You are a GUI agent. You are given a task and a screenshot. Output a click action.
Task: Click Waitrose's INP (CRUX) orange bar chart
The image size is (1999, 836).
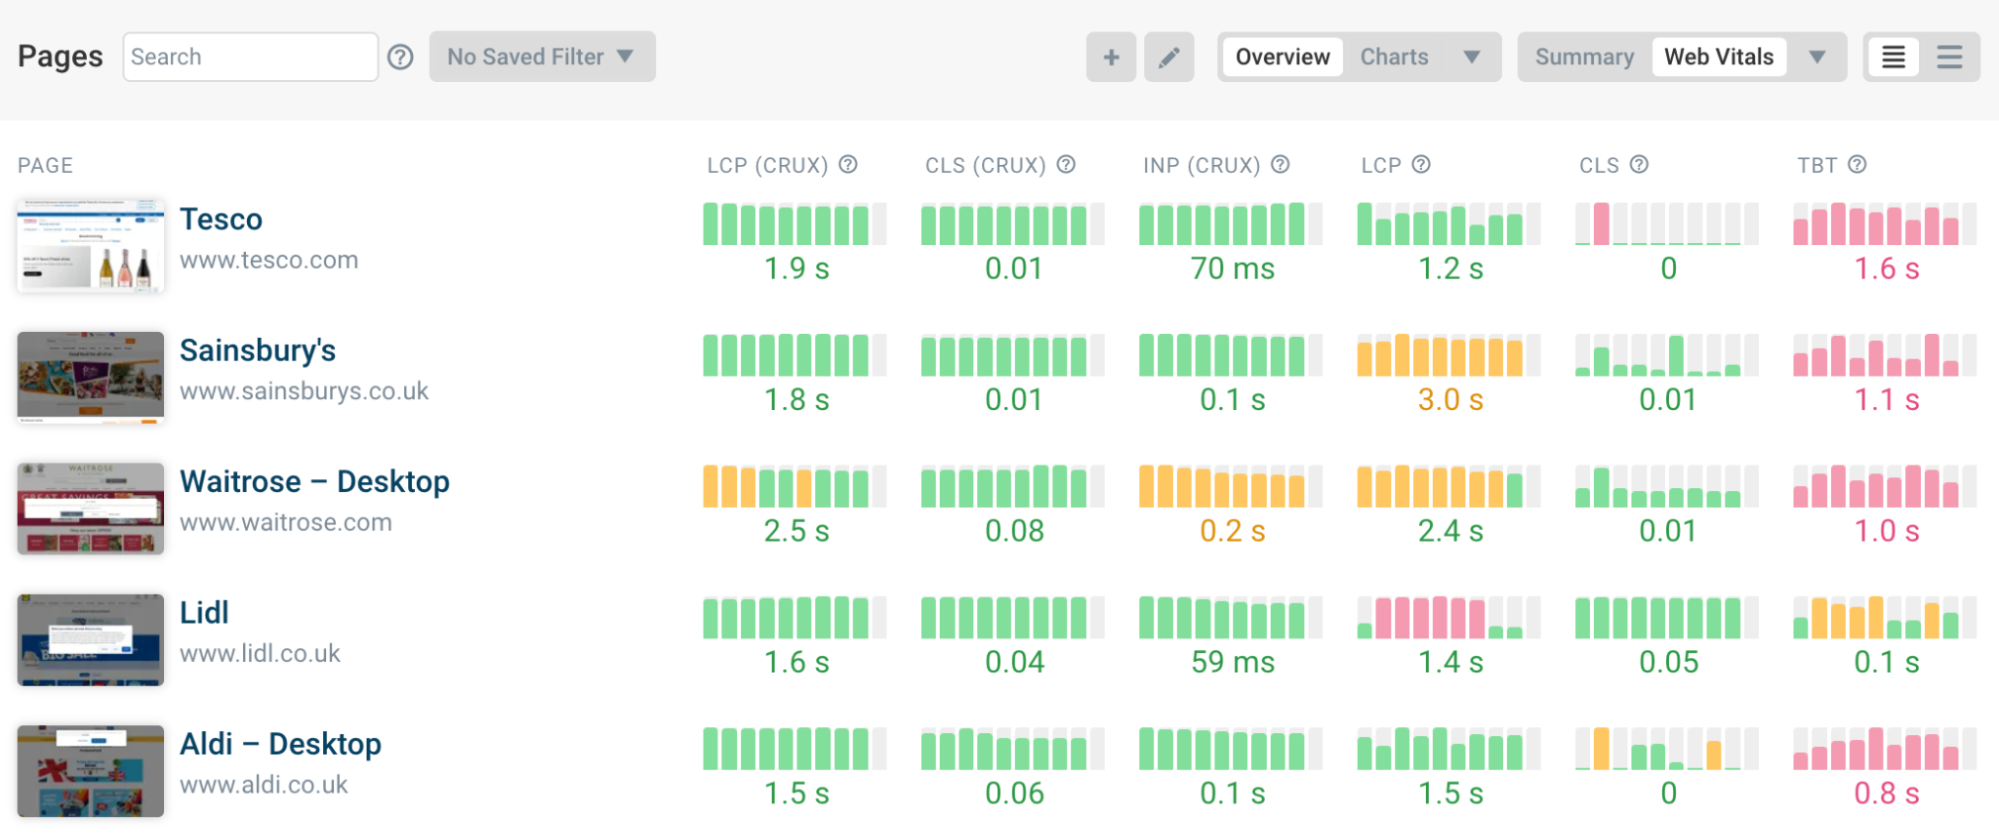1231,486
